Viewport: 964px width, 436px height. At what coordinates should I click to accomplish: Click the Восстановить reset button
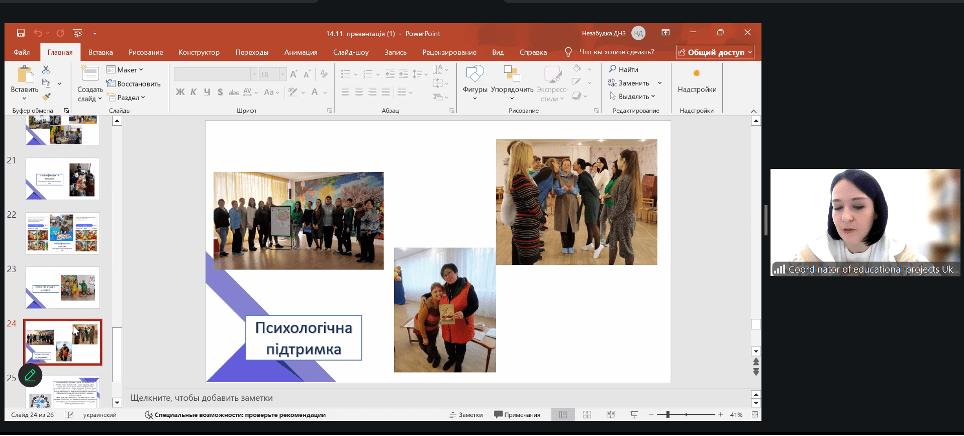[x=132, y=83]
